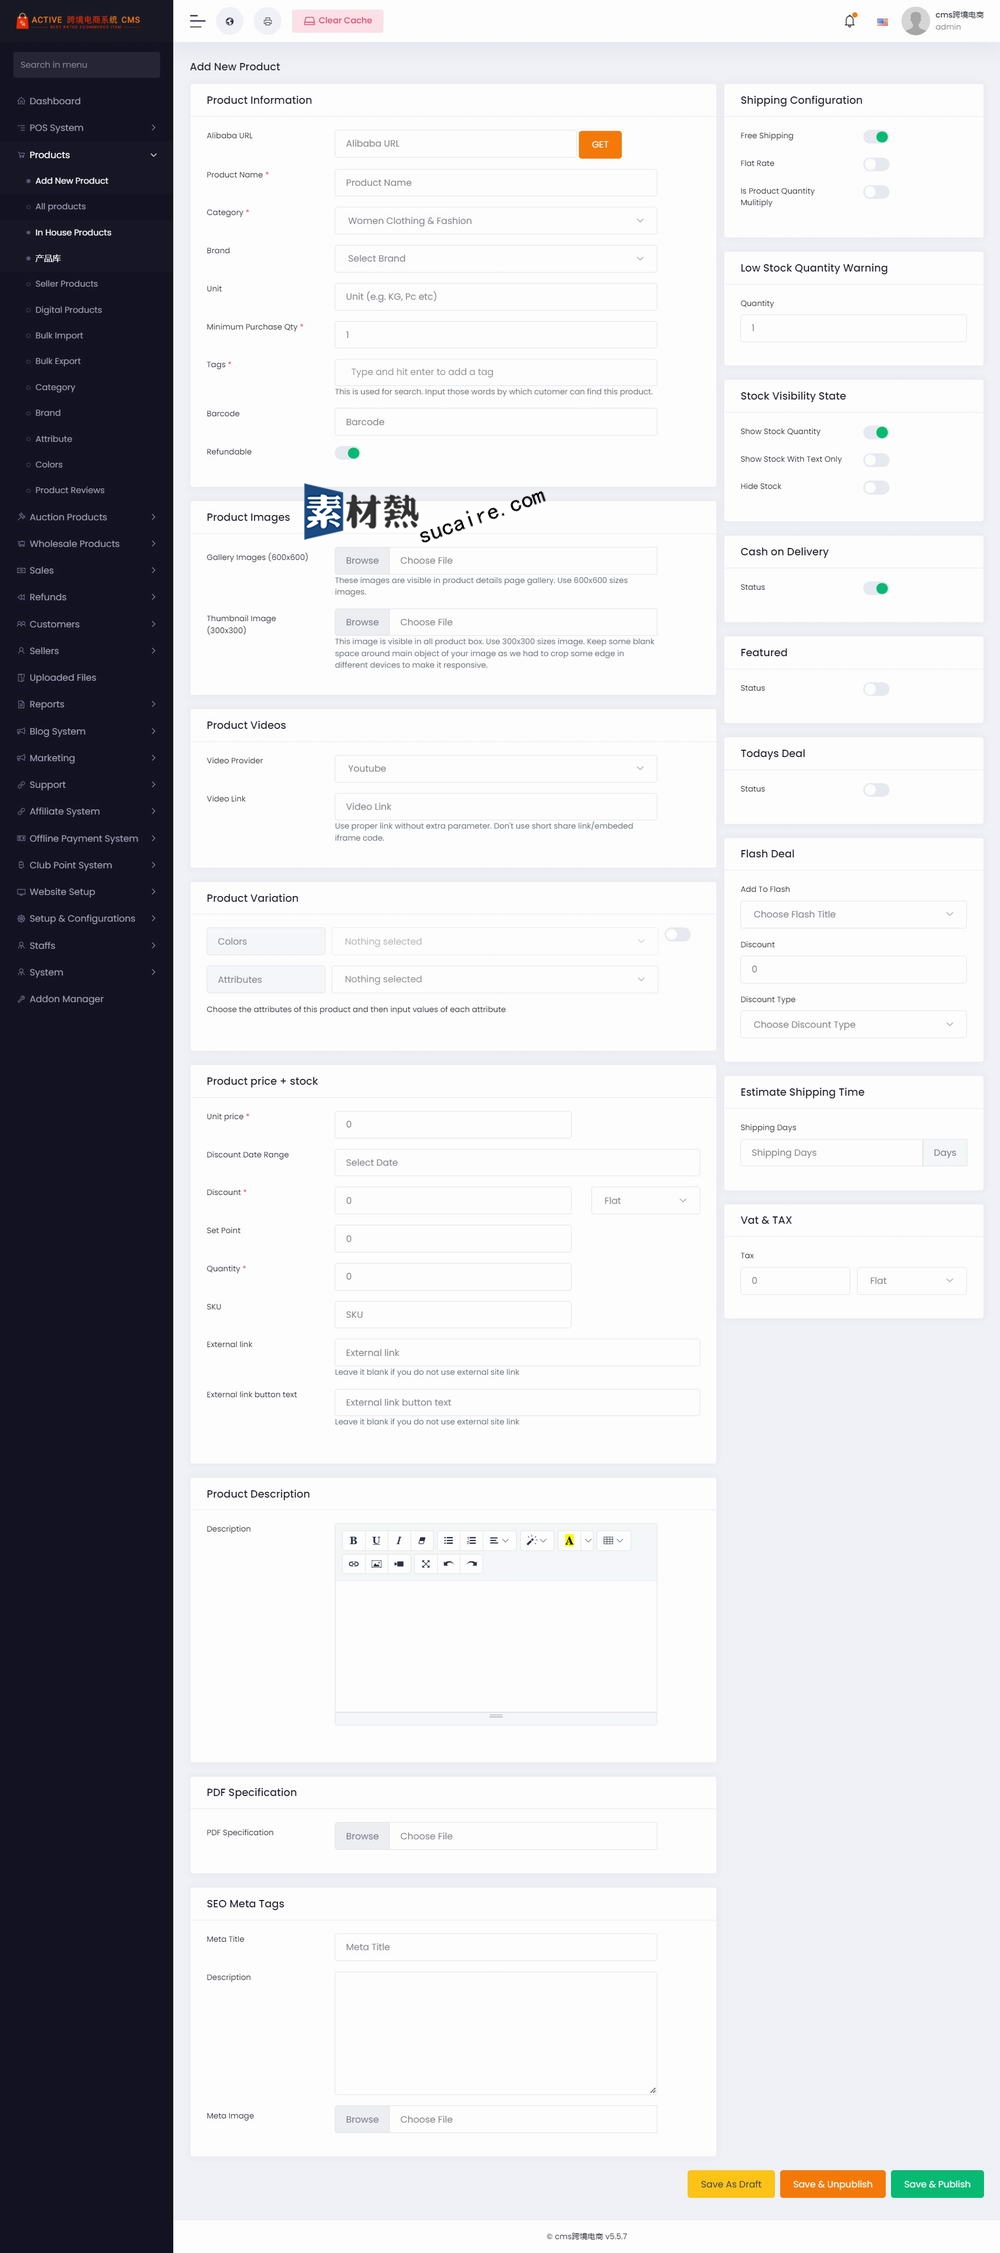Toggle fullscreen mode in the editor
Screen dimensions: 1000x2253
click(x=426, y=1563)
